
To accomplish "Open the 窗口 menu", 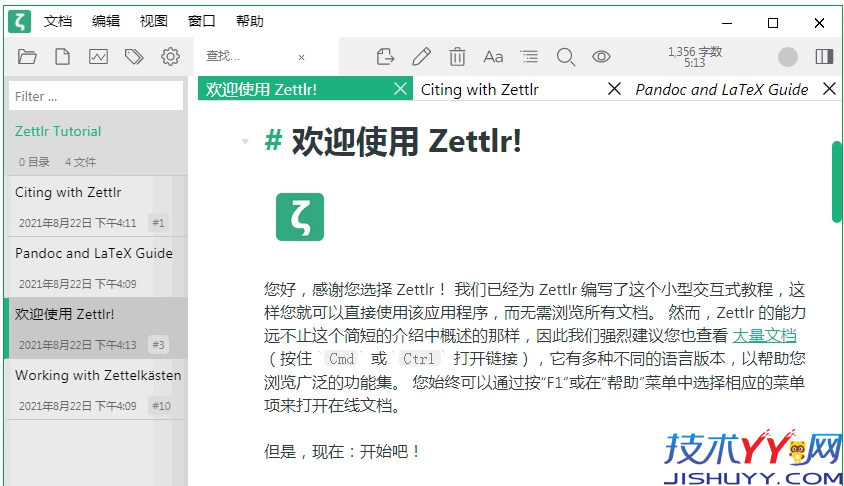I will pyautogui.click(x=202, y=22).
